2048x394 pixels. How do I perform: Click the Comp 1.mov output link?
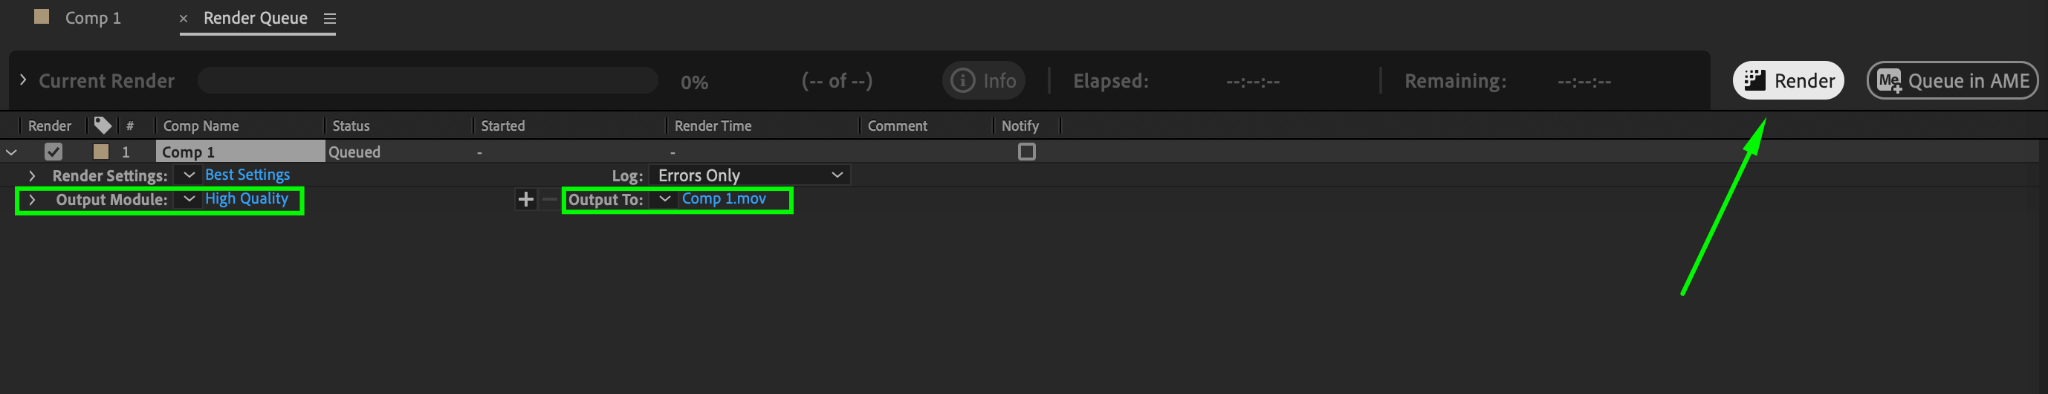point(724,199)
